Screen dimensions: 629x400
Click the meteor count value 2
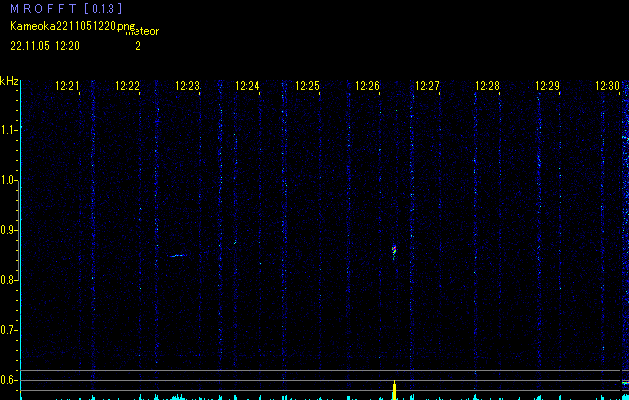pos(138,46)
